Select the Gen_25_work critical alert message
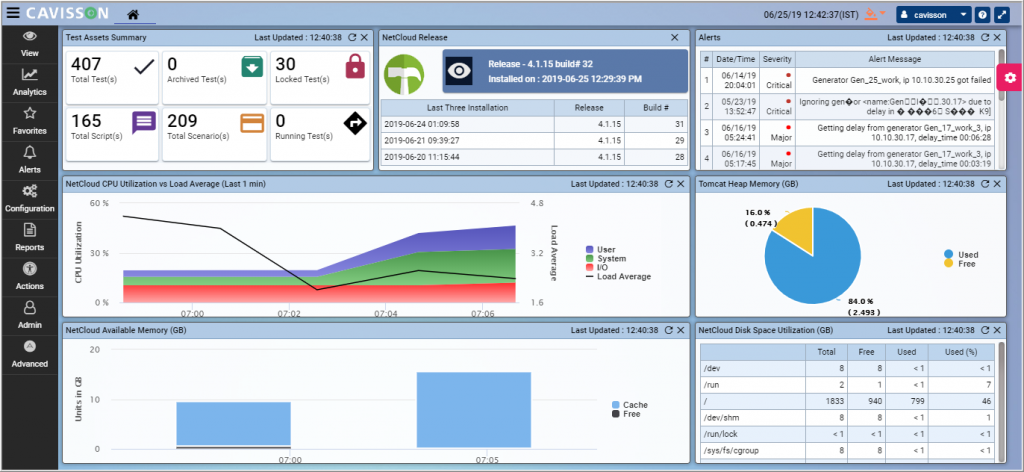The image size is (1024, 472). tap(895, 80)
